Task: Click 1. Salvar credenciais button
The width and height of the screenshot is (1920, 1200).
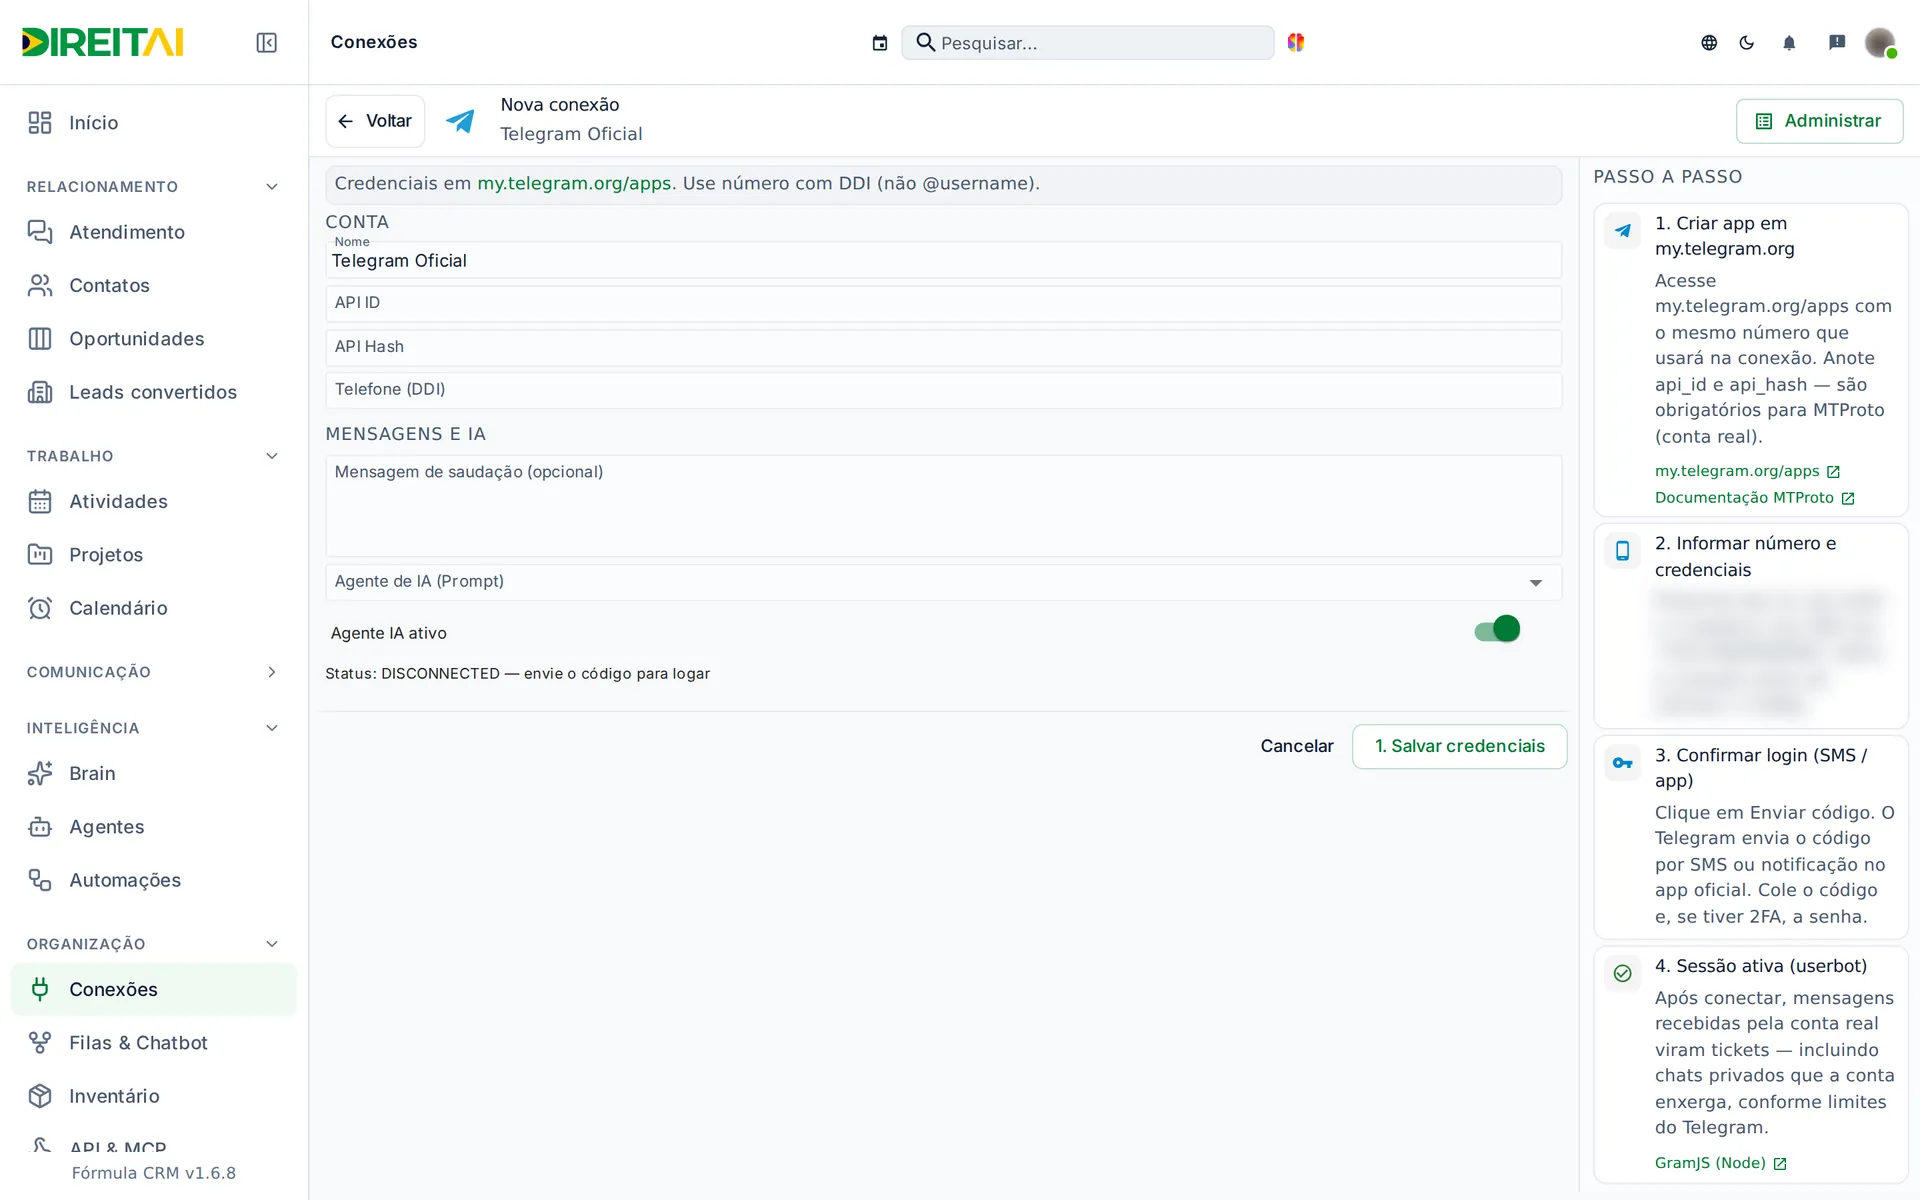Action: [1459, 746]
